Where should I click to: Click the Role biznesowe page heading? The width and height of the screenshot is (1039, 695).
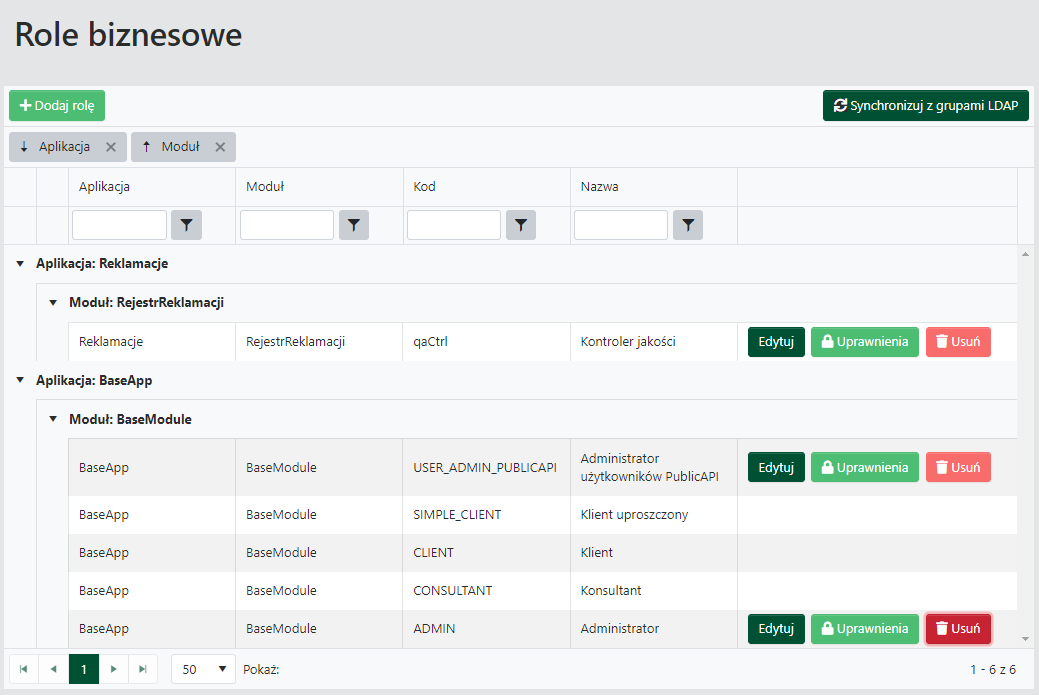click(x=129, y=34)
